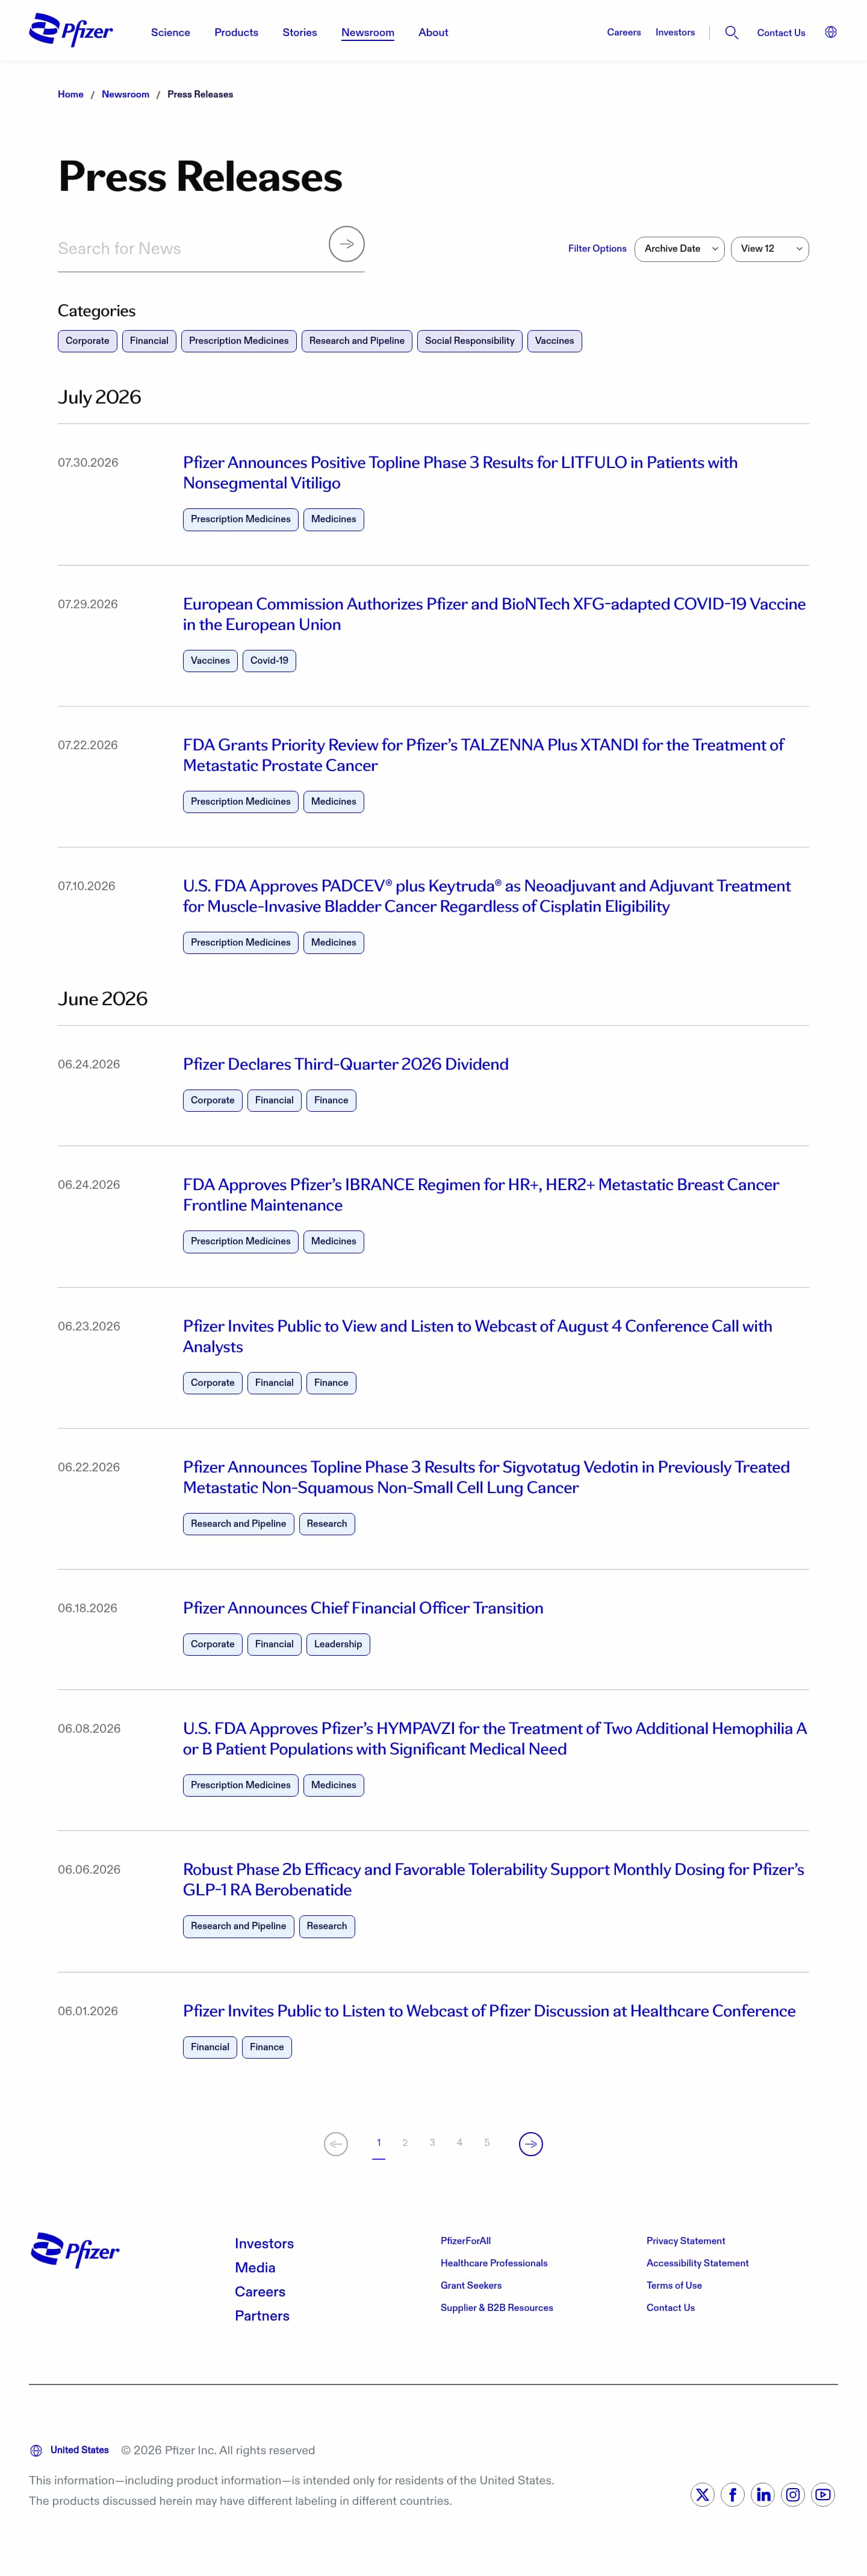
Task: Submit news search with the arrow button
Action: pyautogui.click(x=346, y=244)
